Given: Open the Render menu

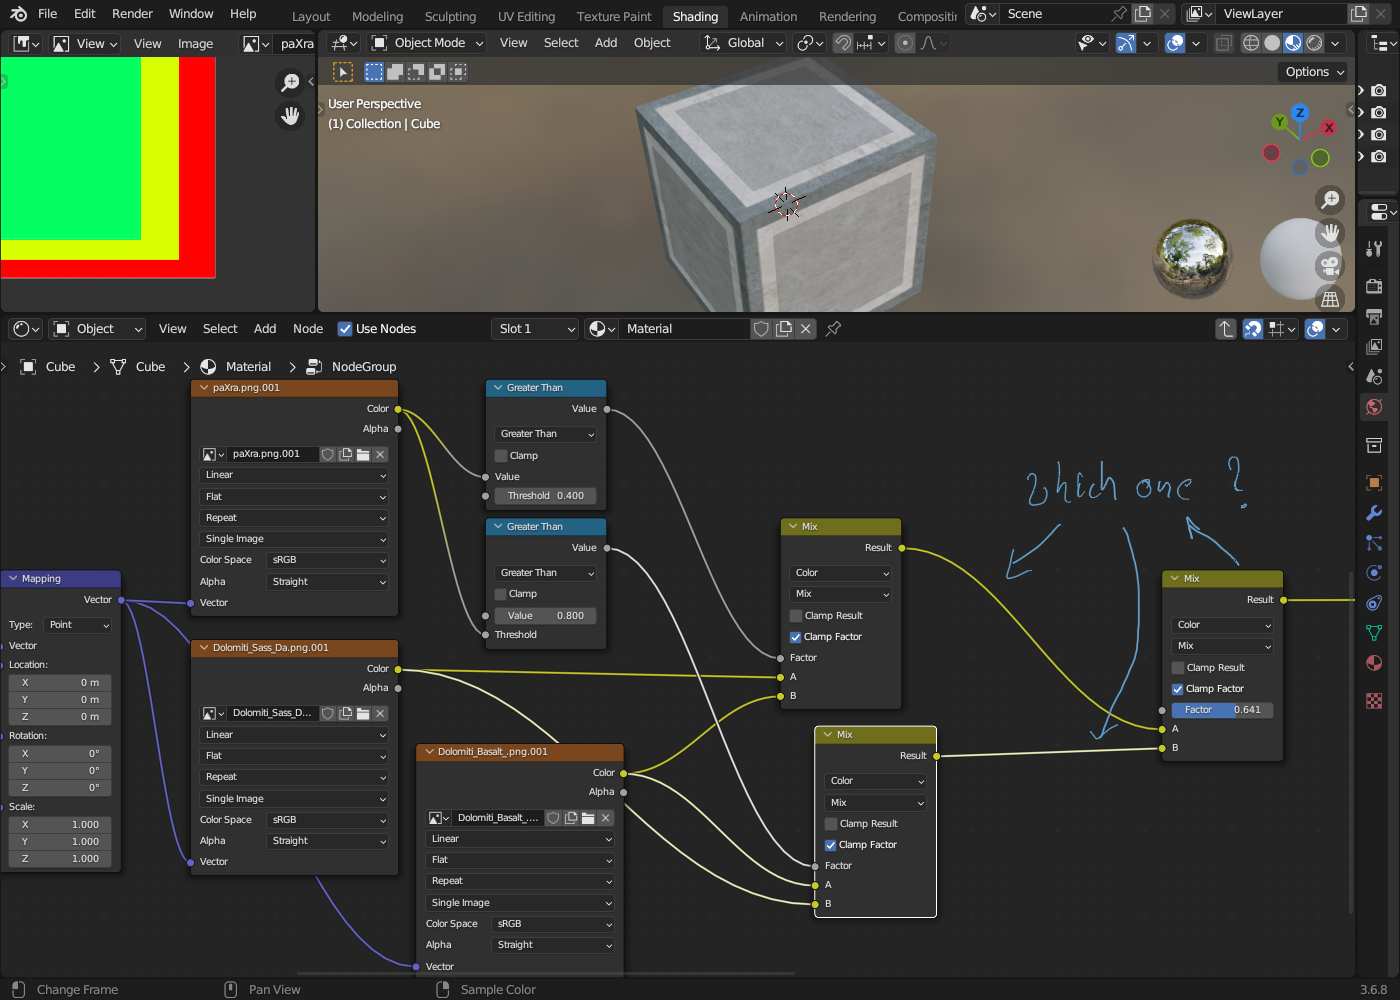Looking at the screenshot, I should [132, 14].
